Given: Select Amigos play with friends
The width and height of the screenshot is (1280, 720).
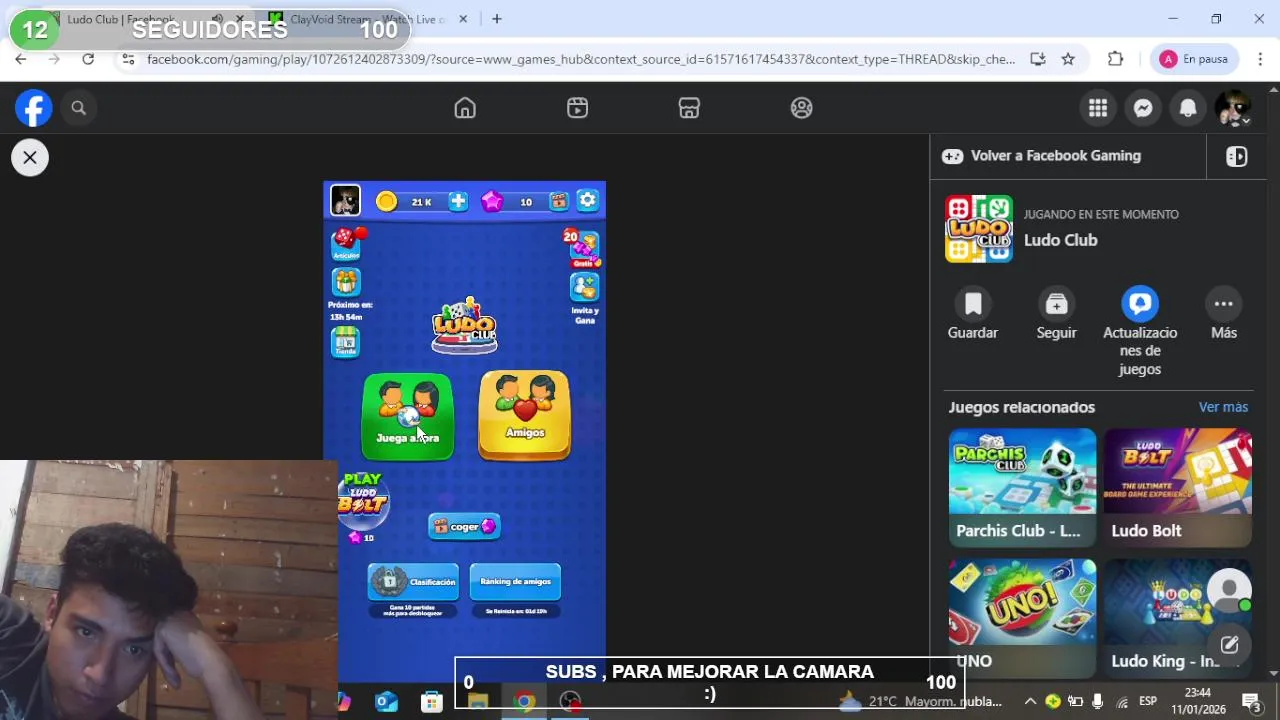Looking at the screenshot, I should point(525,415).
